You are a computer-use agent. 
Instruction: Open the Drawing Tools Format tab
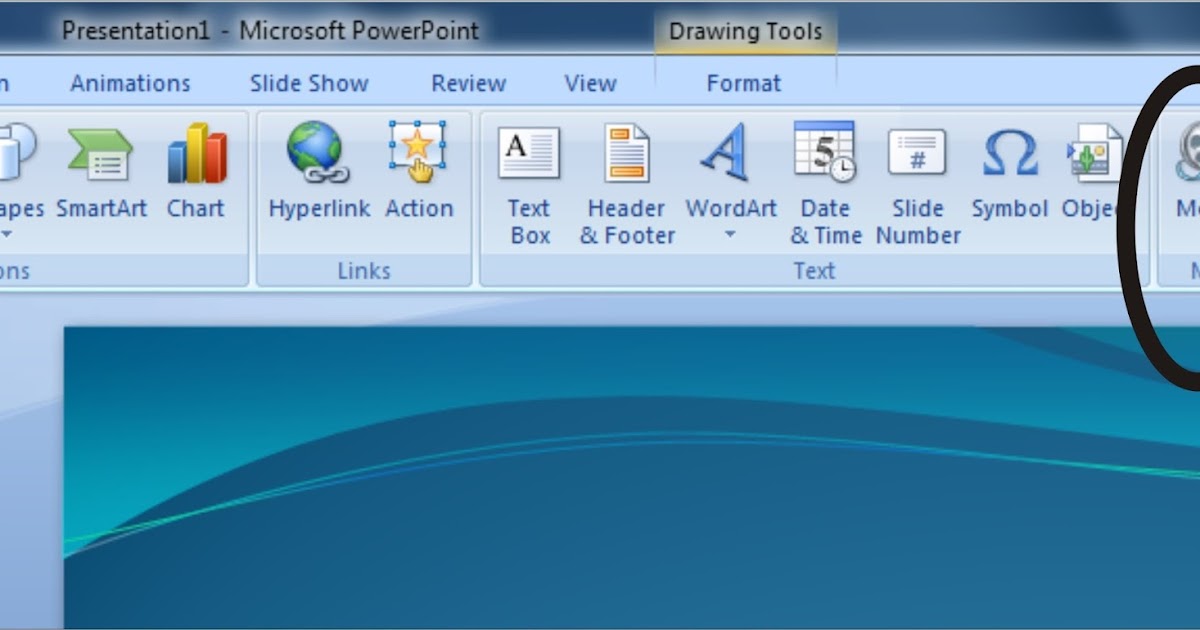coord(743,84)
